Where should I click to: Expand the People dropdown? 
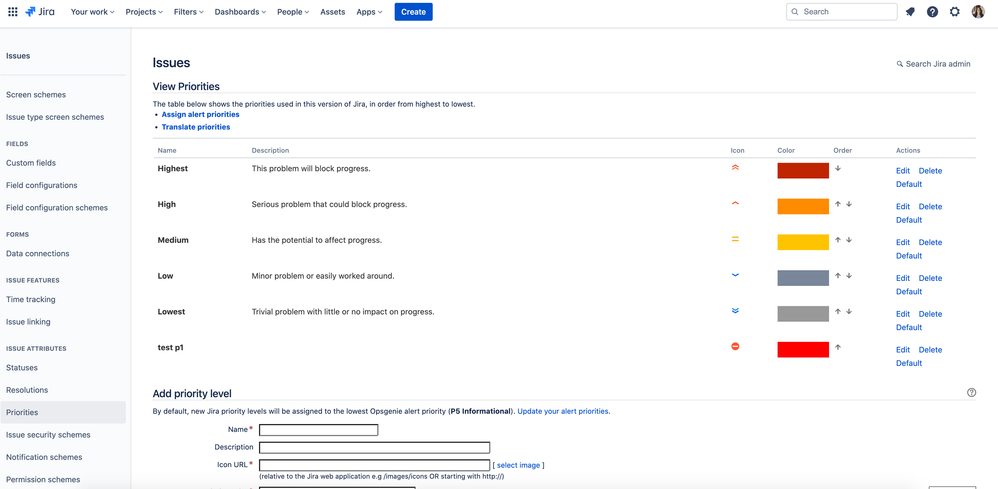[x=293, y=11]
